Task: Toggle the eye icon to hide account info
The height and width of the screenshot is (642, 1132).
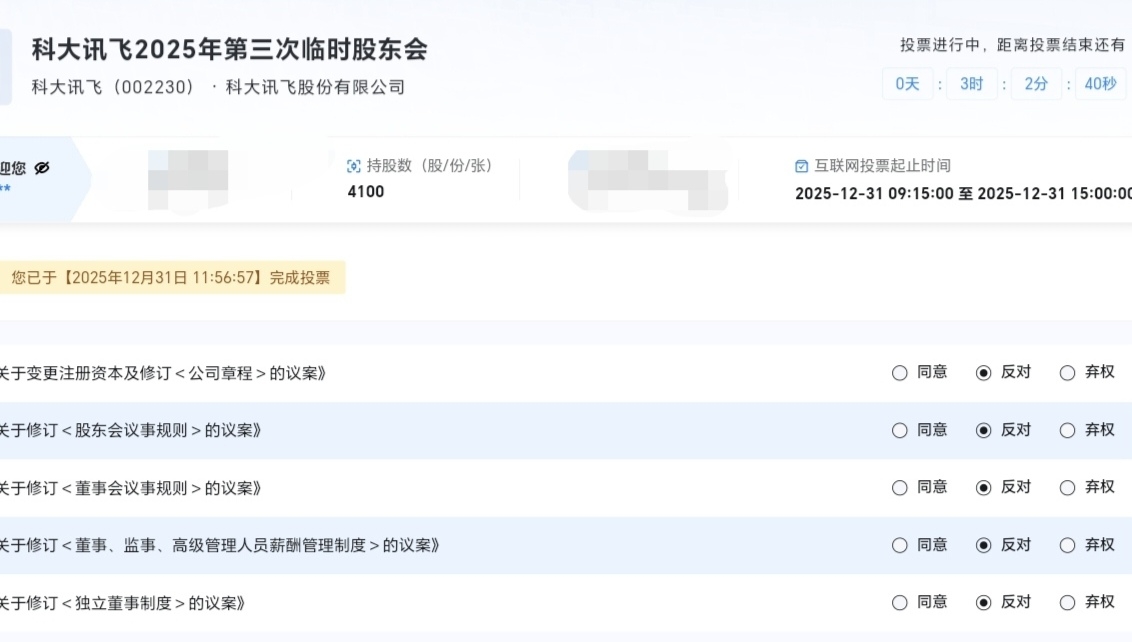Action: tap(42, 168)
